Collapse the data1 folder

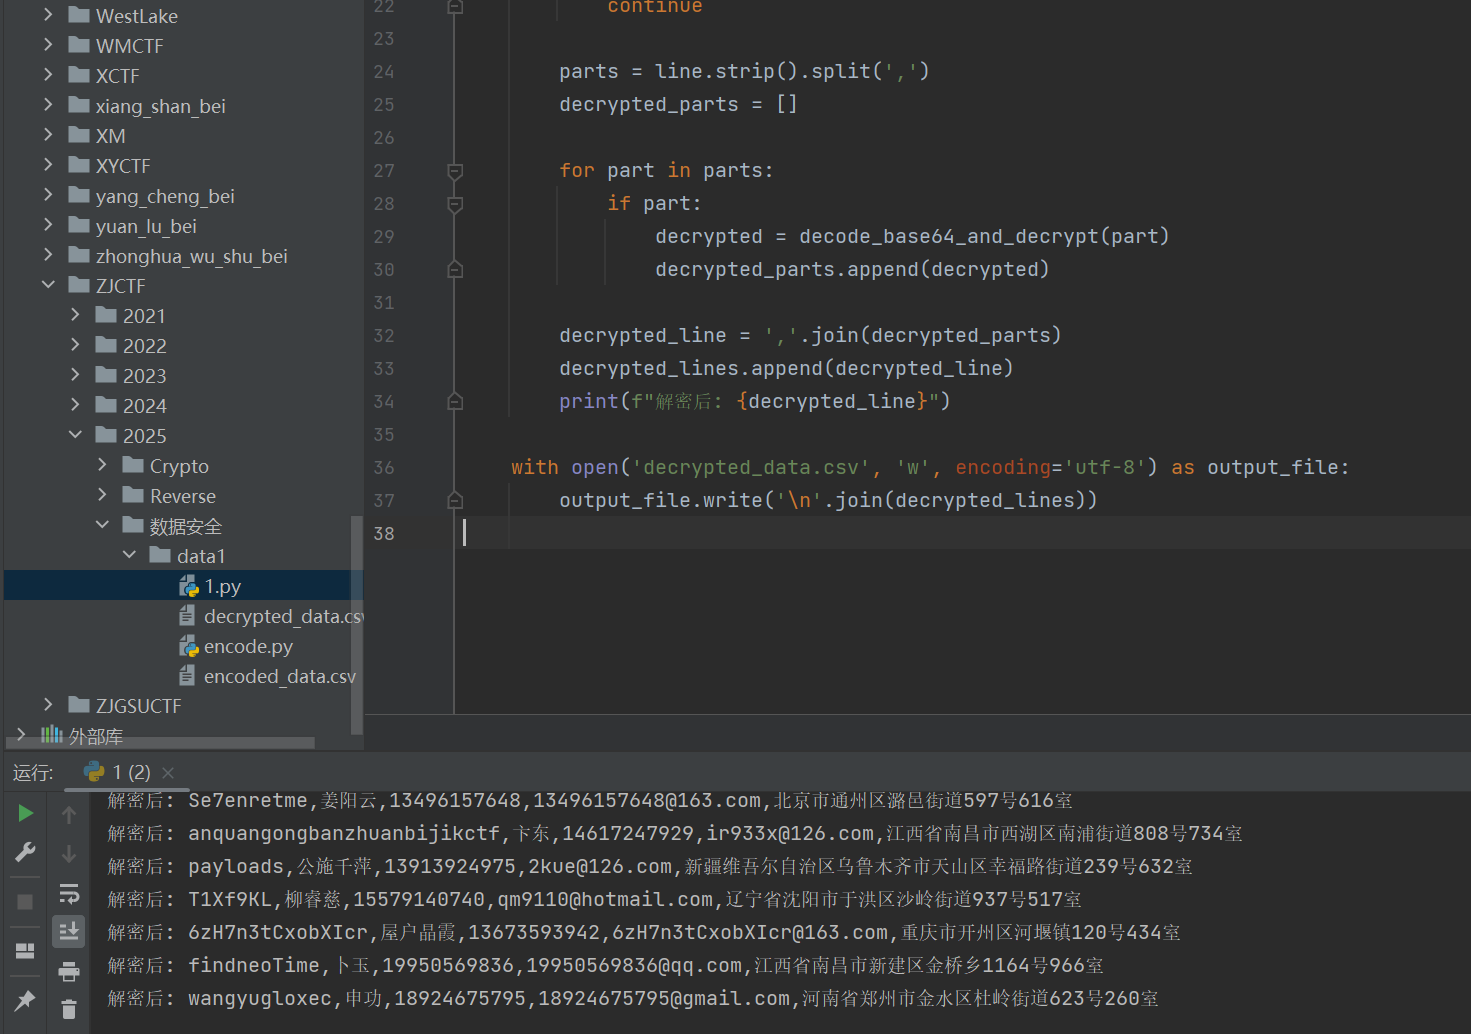pyautogui.click(x=129, y=556)
